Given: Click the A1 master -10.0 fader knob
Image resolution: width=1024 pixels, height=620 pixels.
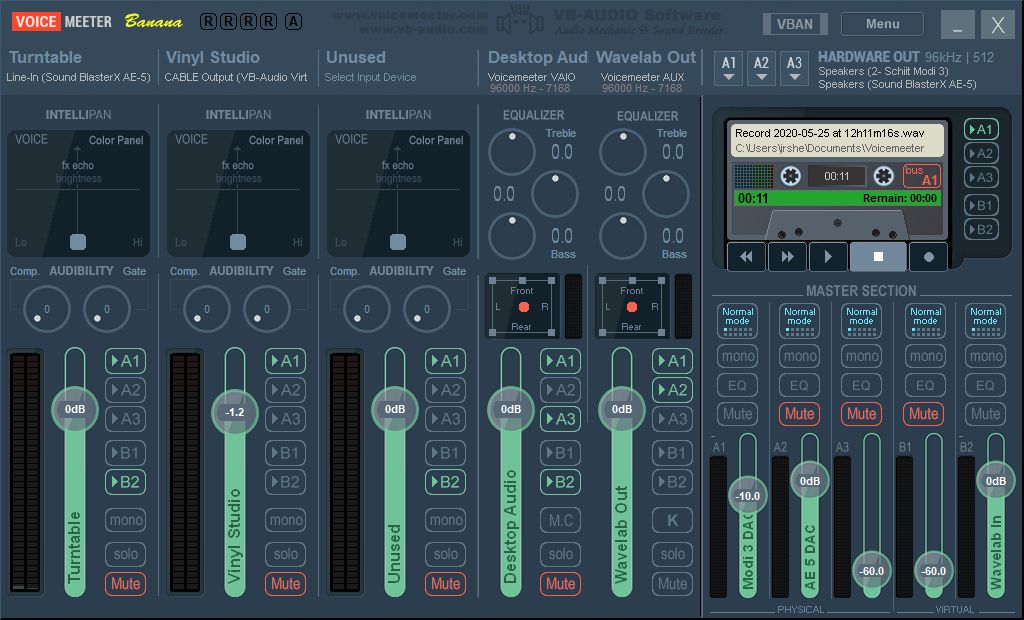Looking at the screenshot, I should (748, 496).
